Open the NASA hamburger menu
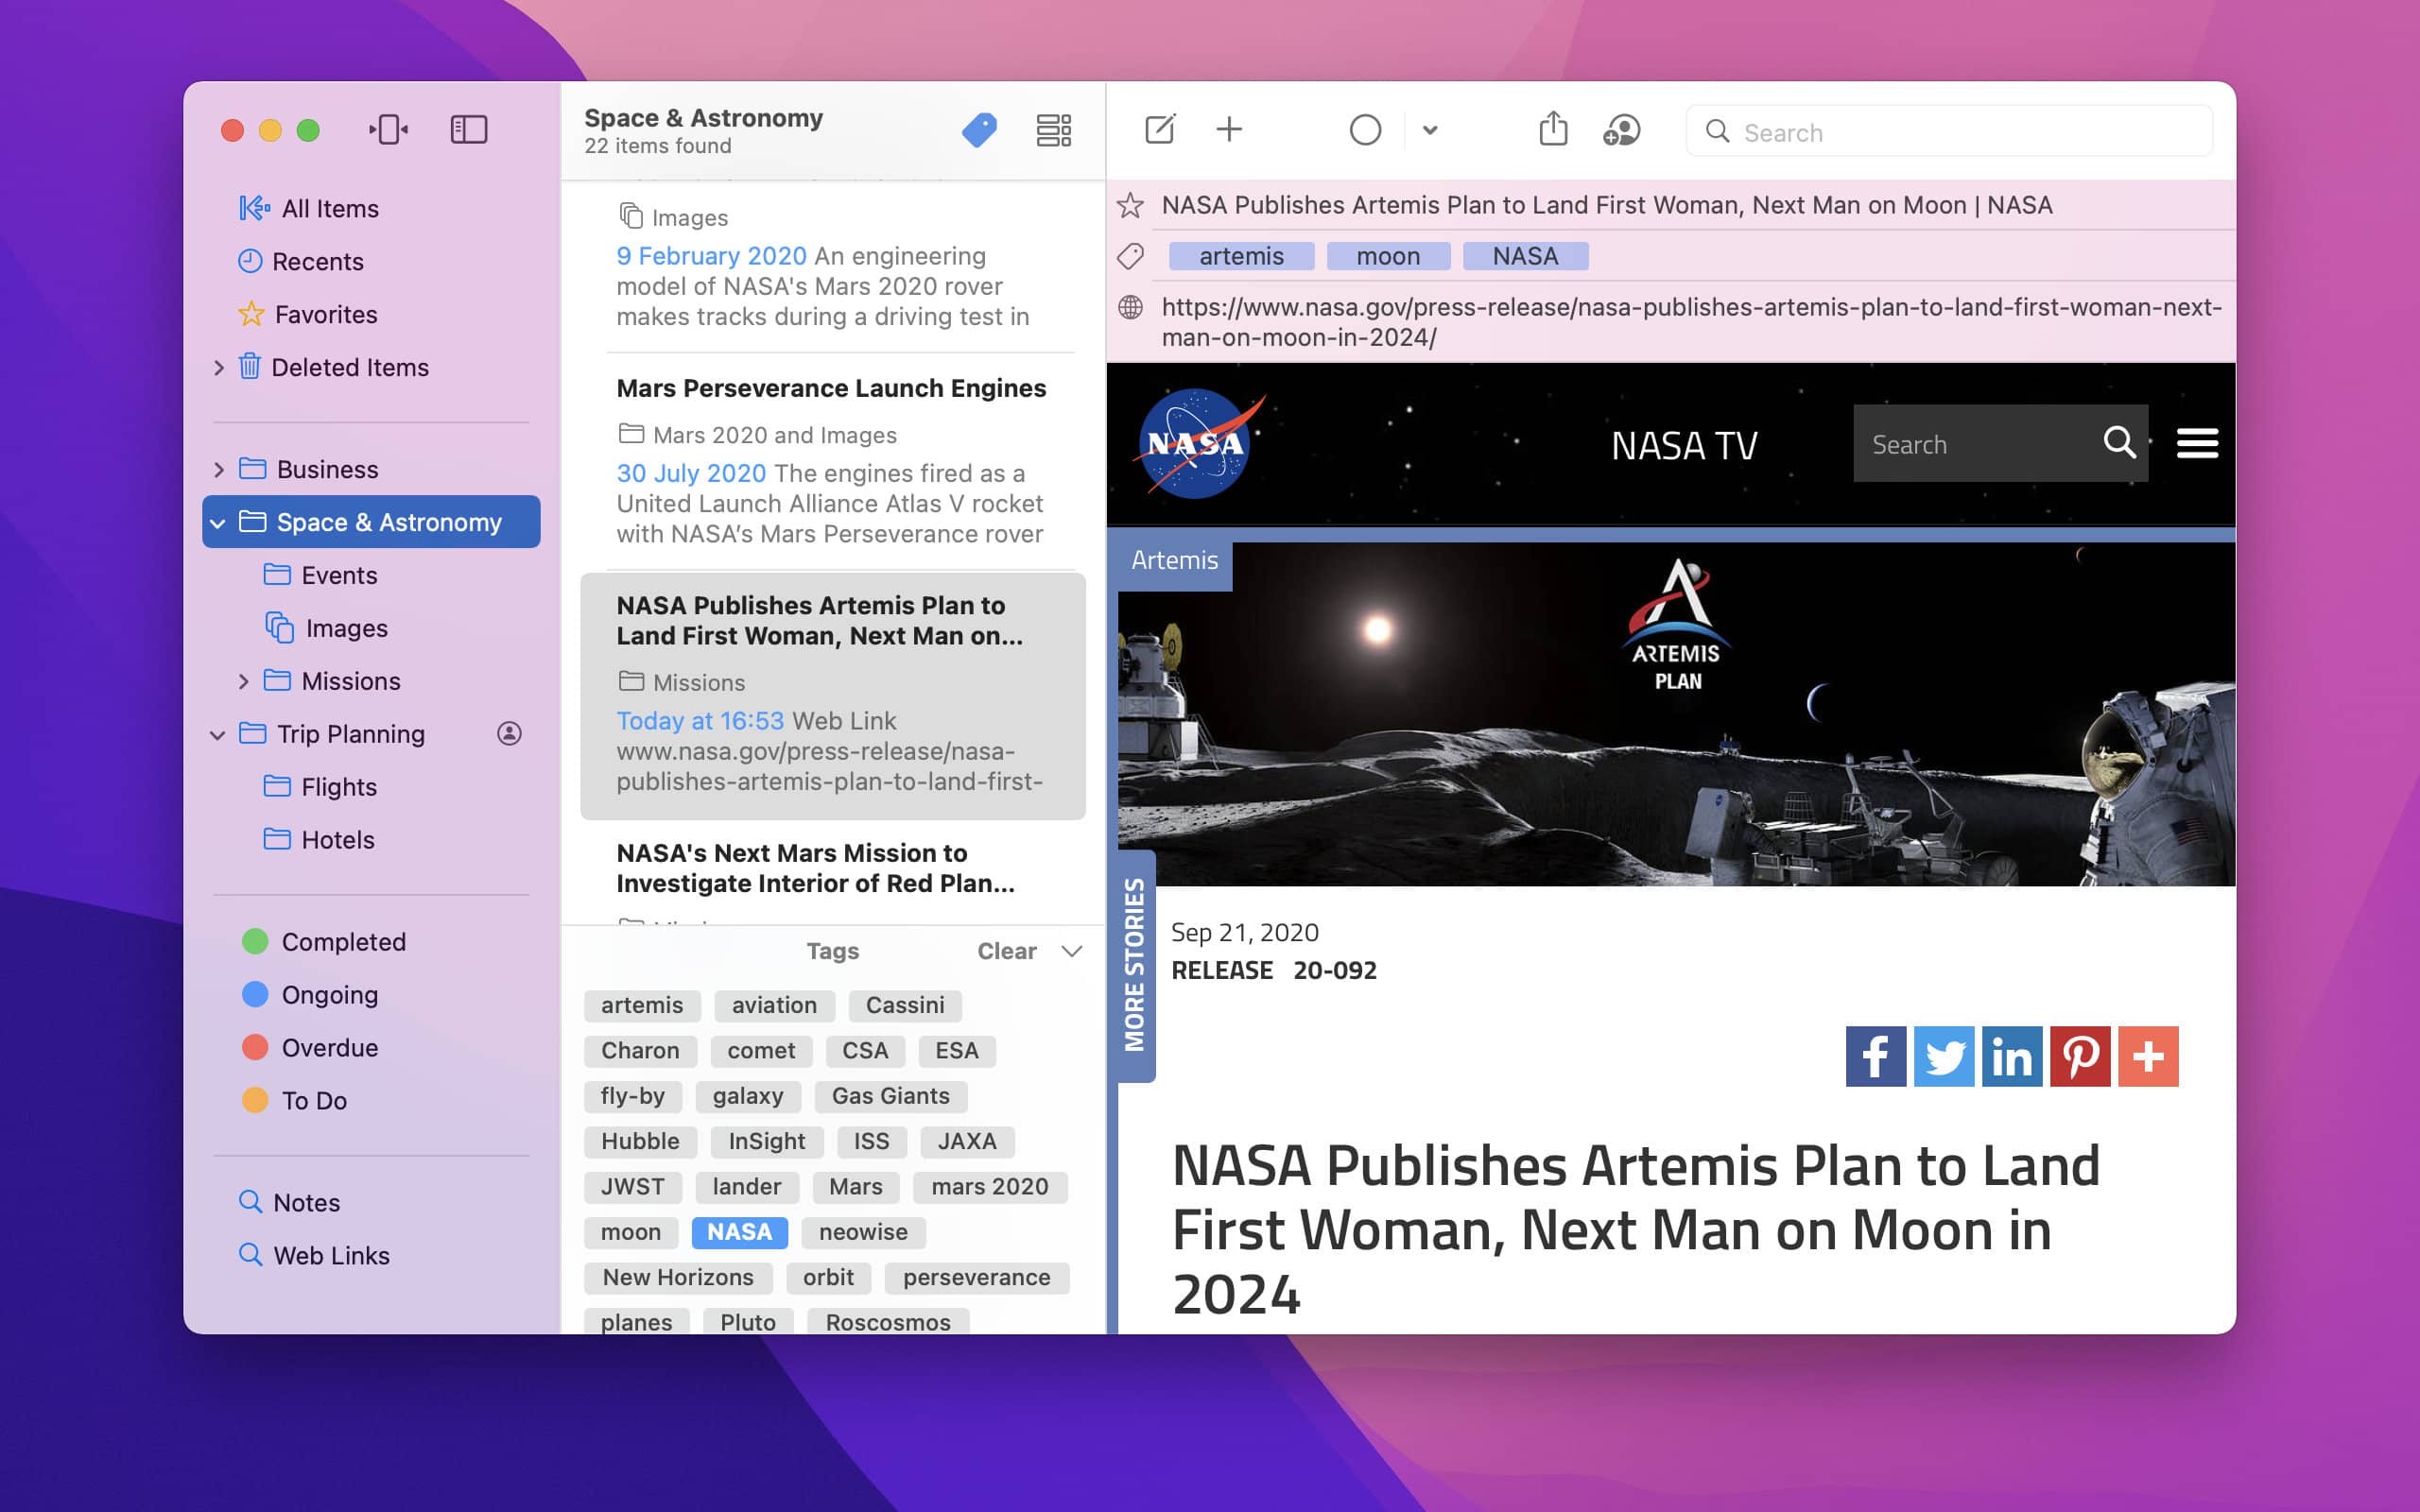The width and height of the screenshot is (2420, 1512). pyautogui.click(x=2197, y=442)
